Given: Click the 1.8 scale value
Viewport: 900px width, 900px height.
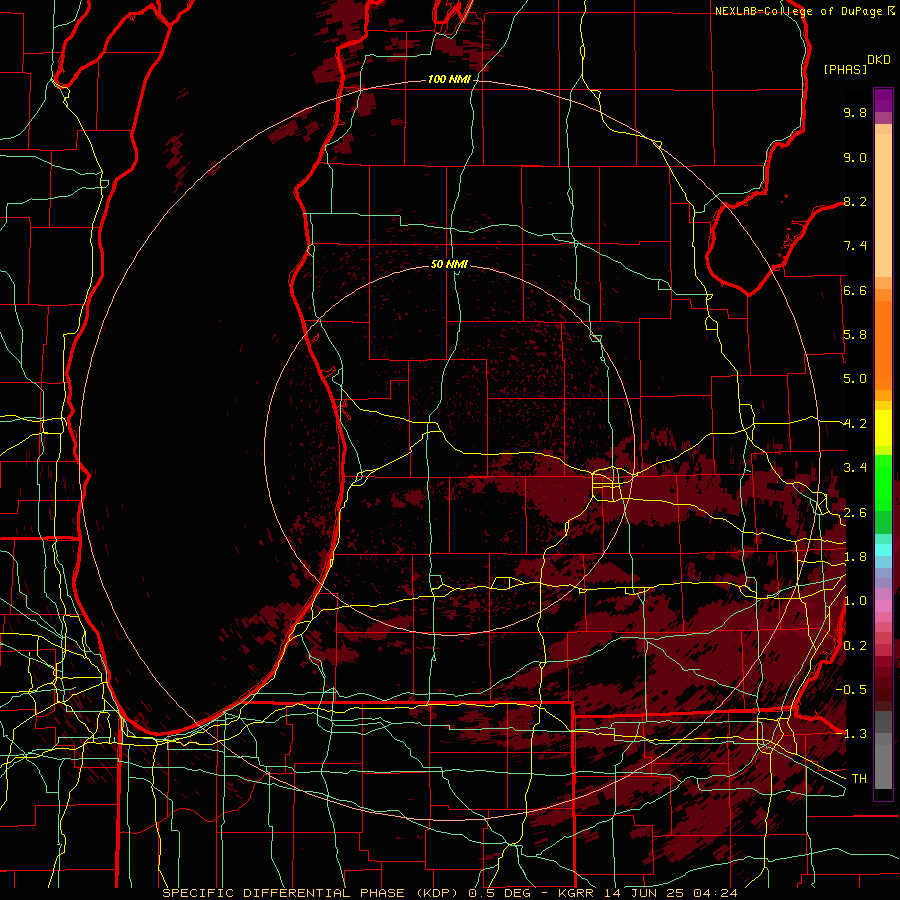Looking at the screenshot, I should [x=855, y=557].
